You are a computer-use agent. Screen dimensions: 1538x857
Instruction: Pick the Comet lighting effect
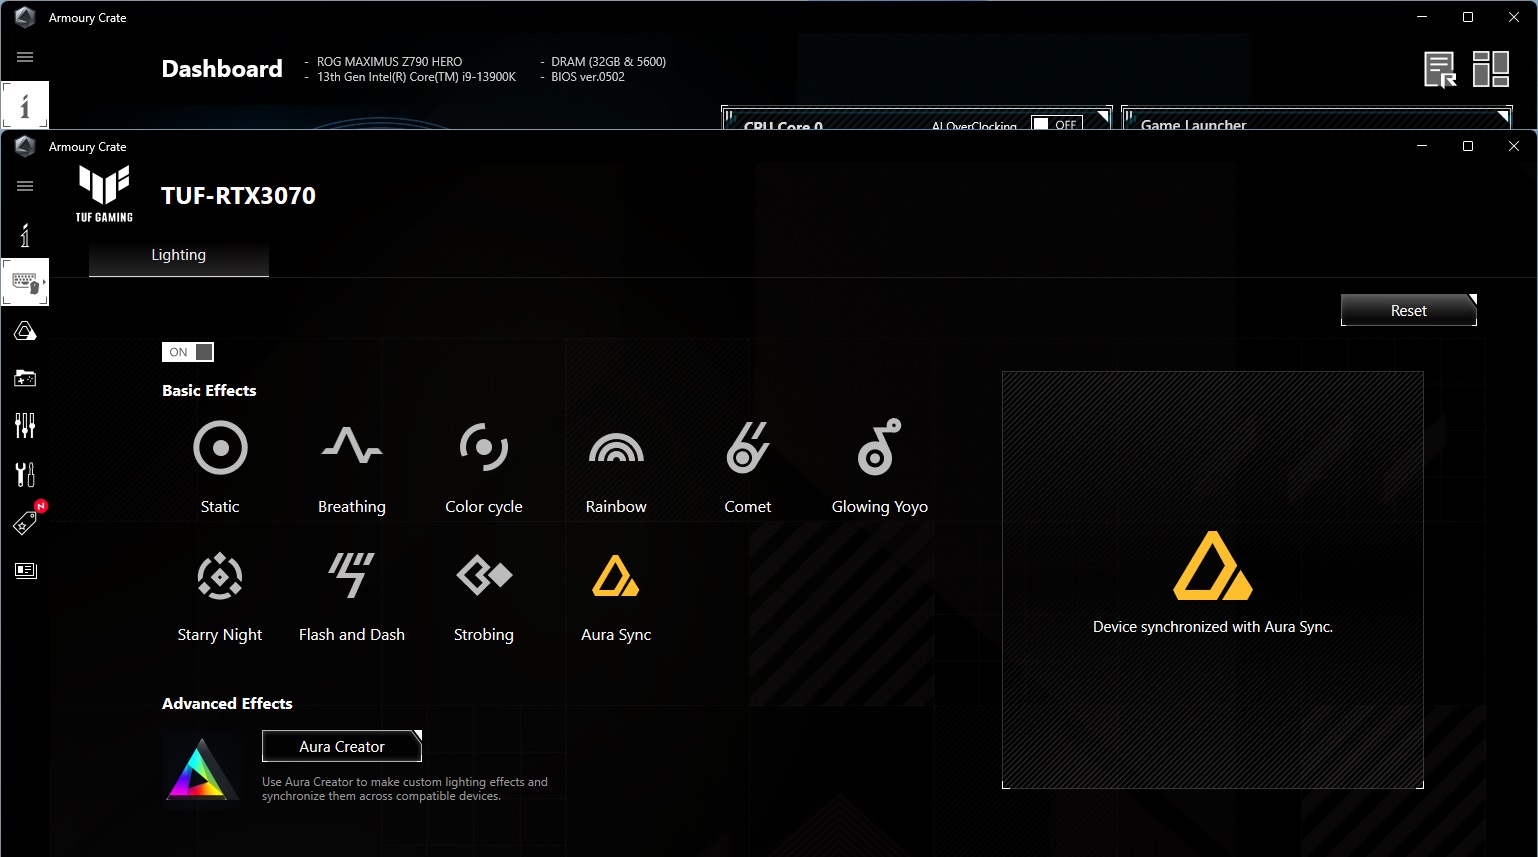tap(748, 447)
